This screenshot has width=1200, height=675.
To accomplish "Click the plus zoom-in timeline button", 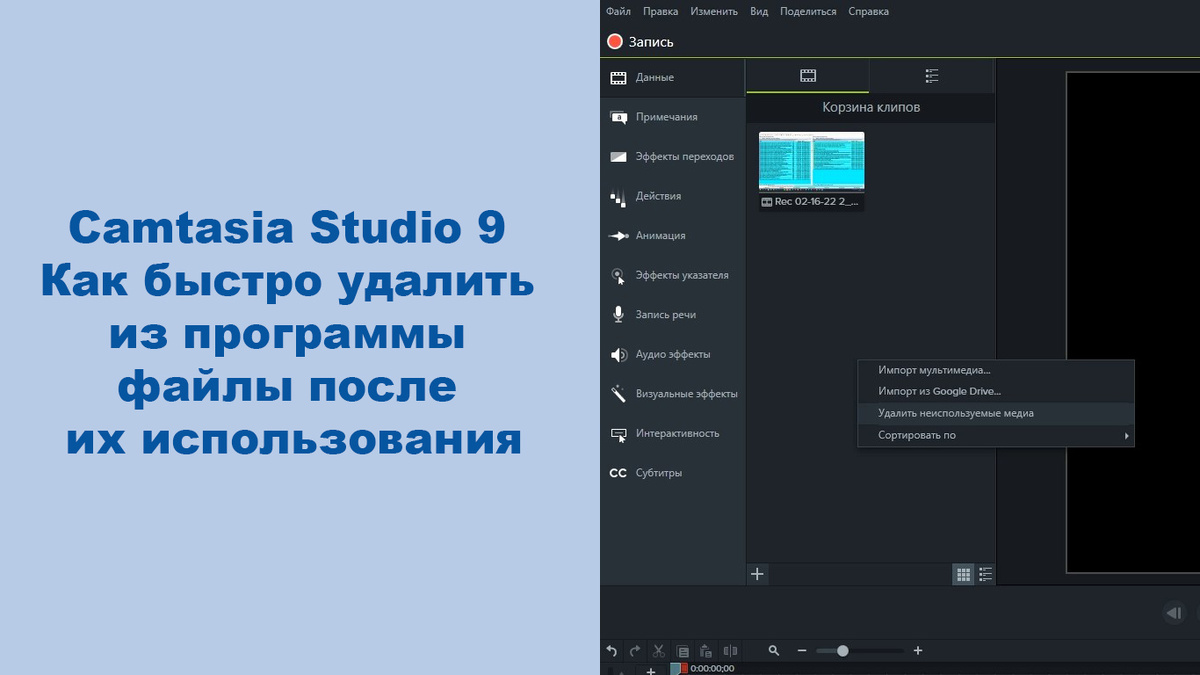I will coord(918,651).
